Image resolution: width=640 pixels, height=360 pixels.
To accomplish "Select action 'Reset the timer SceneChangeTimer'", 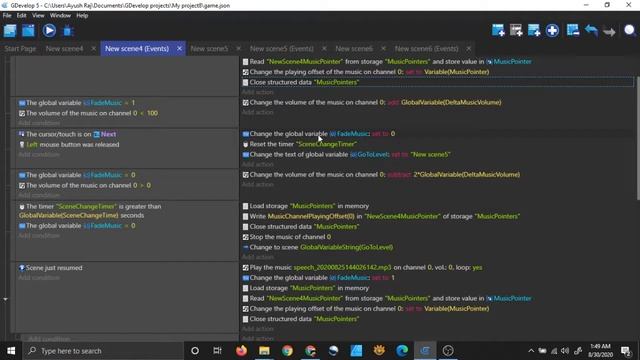I will (300, 144).
